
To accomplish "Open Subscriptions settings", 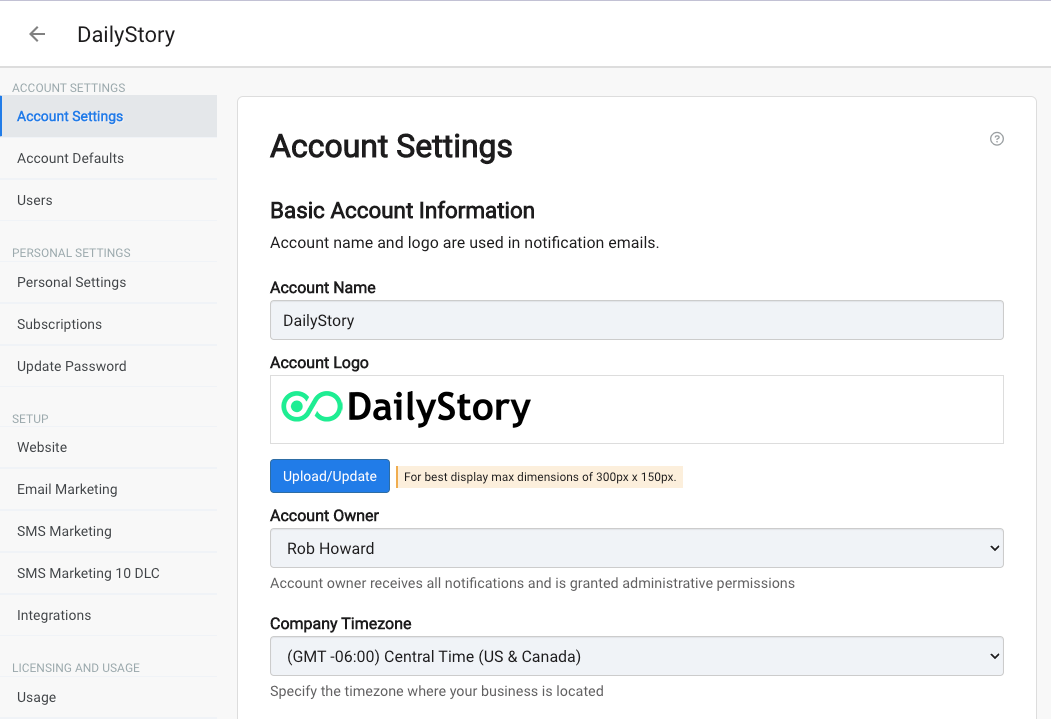I will tap(109, 324).
